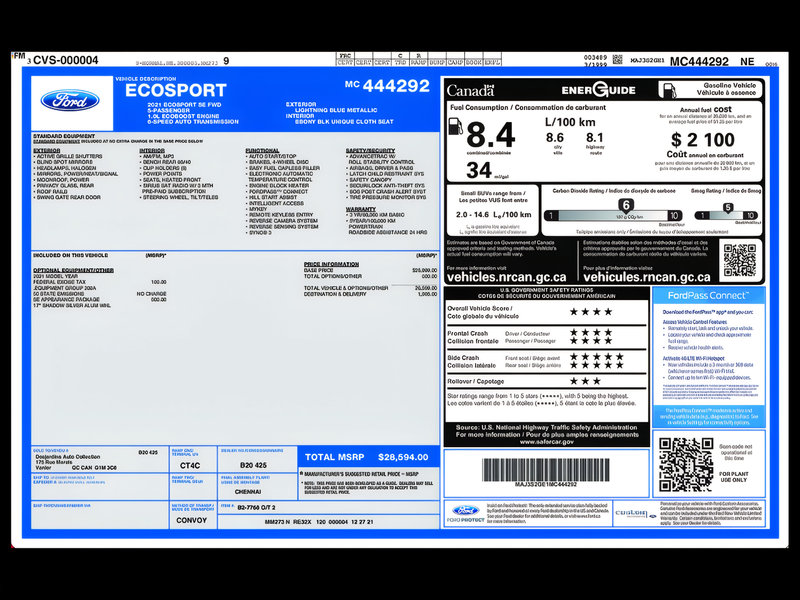Click the Rollover / Capotage rating row

tap(545, 381)
